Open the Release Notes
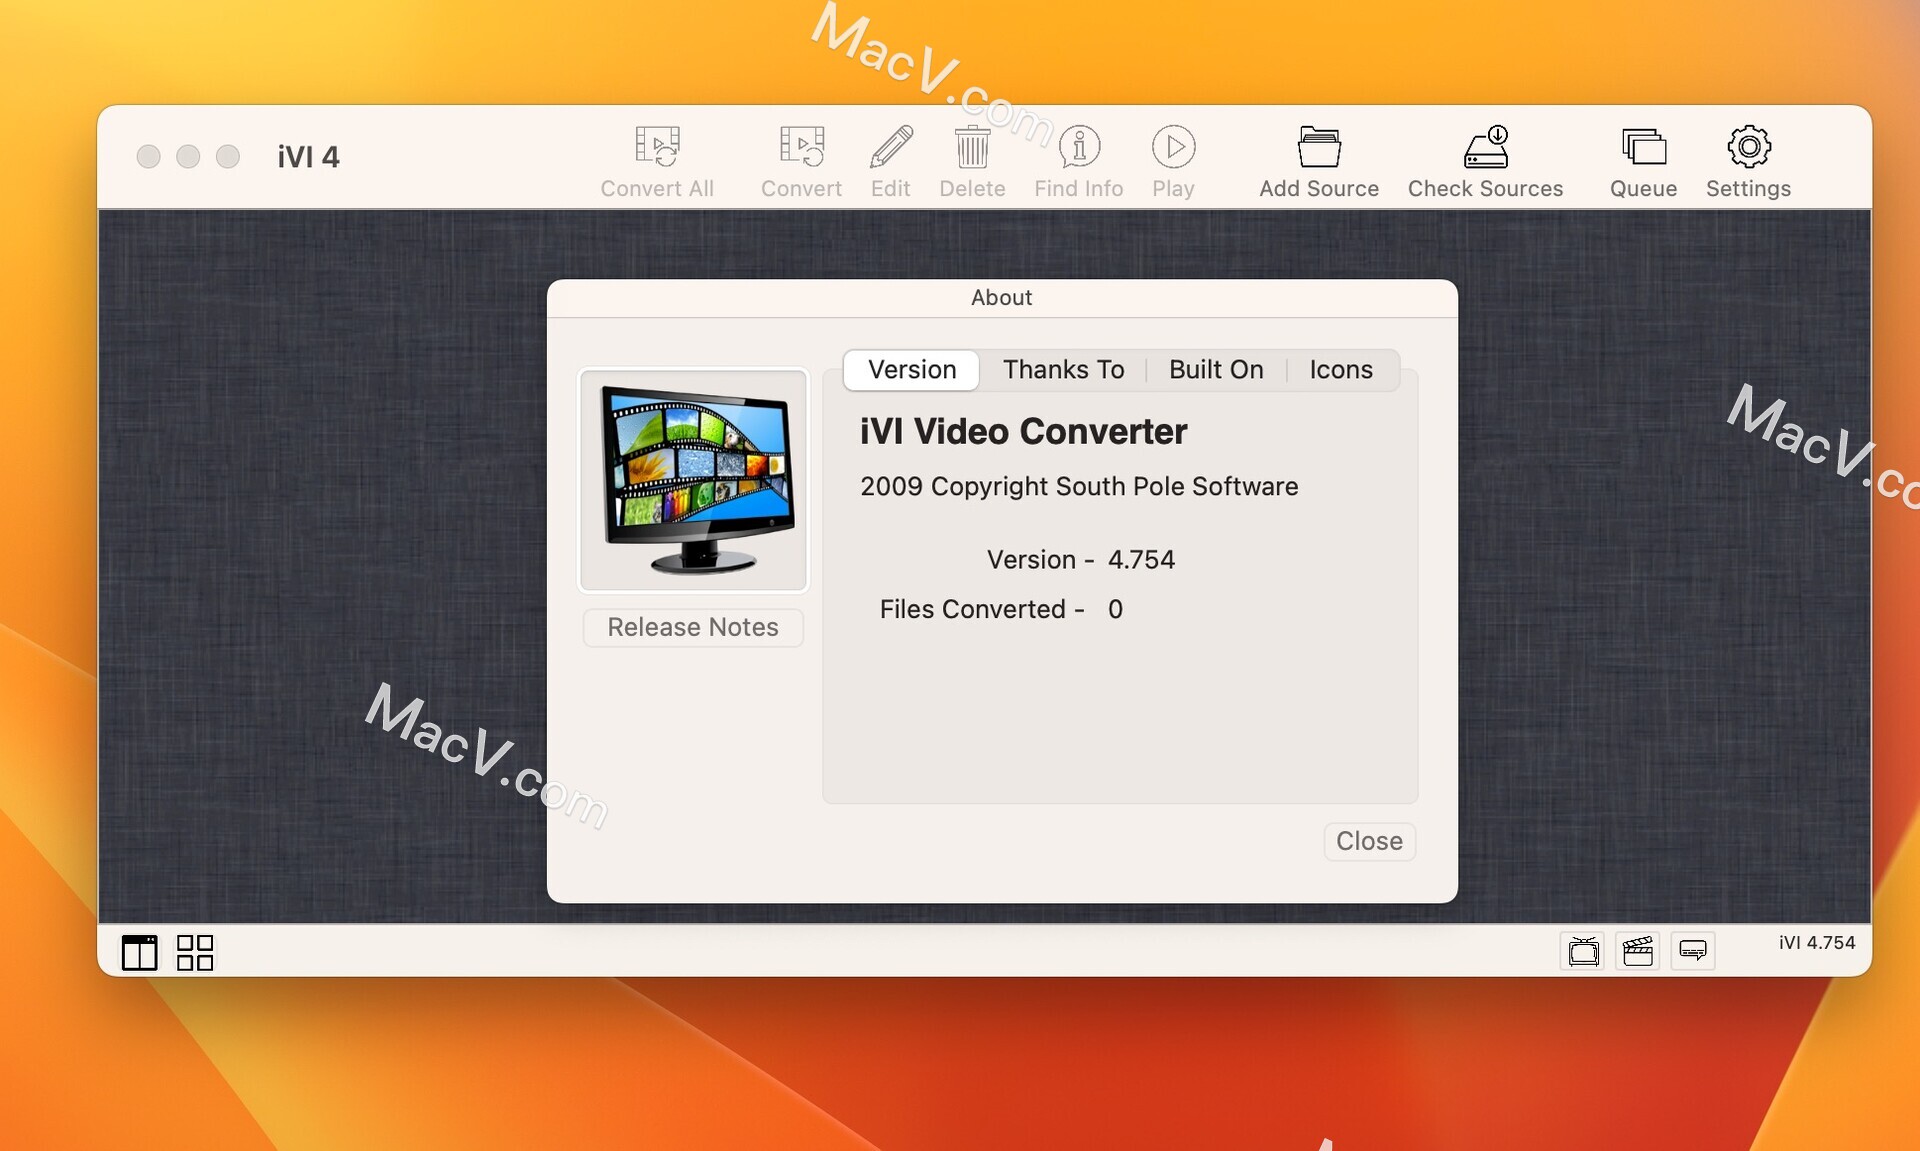 pyautogui.click(x=693, y=627)
